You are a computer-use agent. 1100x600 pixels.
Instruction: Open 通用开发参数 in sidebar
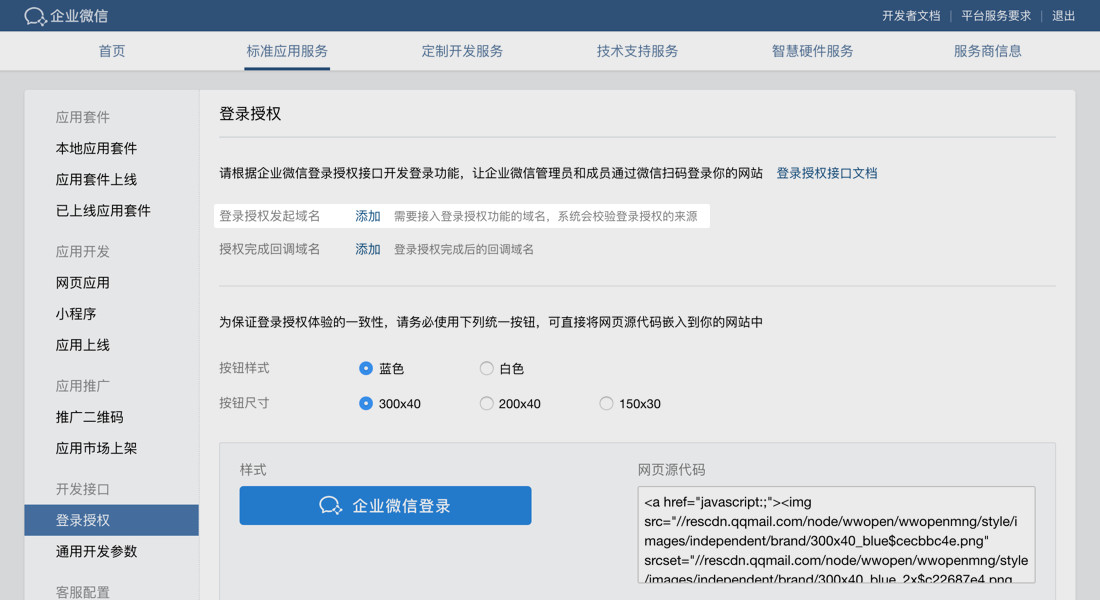pos(96,551)
